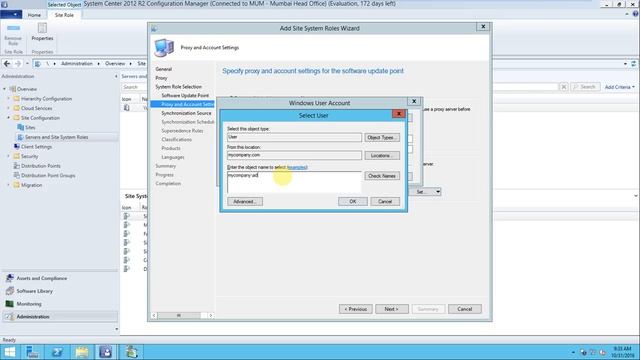Click the Advanced button in Select User

coord(245,202)
